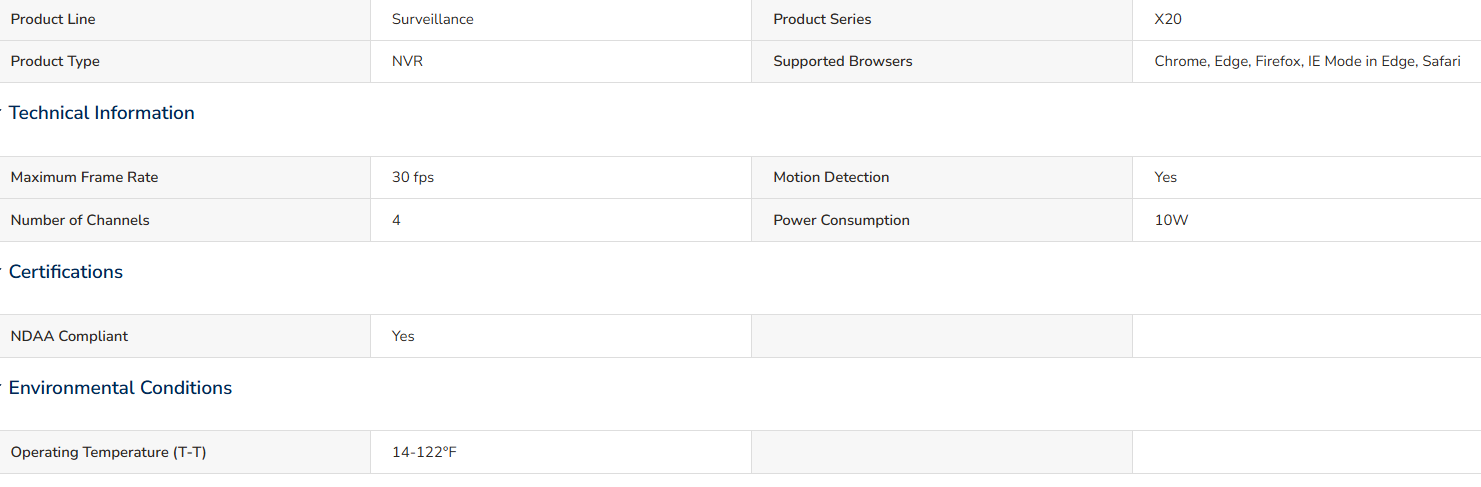The height and width of the screenshot is (487, 1481).
Task: Click the Number of Channels label
Action: click(80, 220)
